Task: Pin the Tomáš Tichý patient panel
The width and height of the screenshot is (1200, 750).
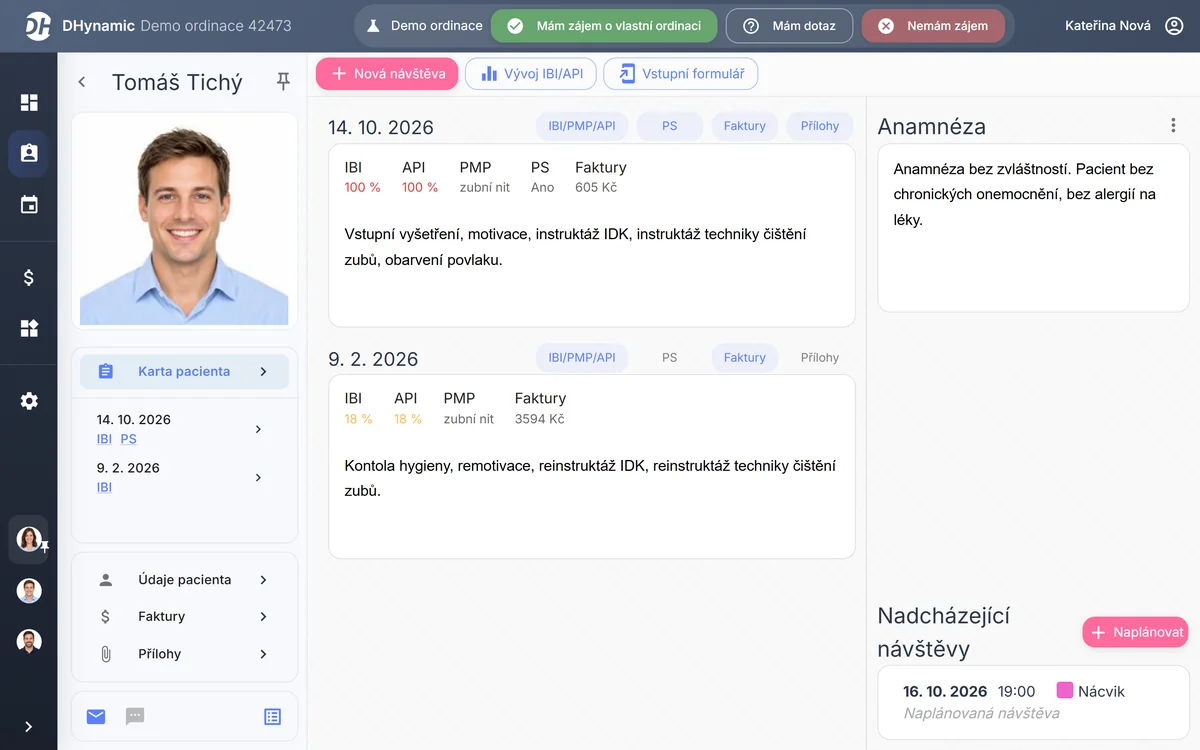Action: tap(283, 82)
